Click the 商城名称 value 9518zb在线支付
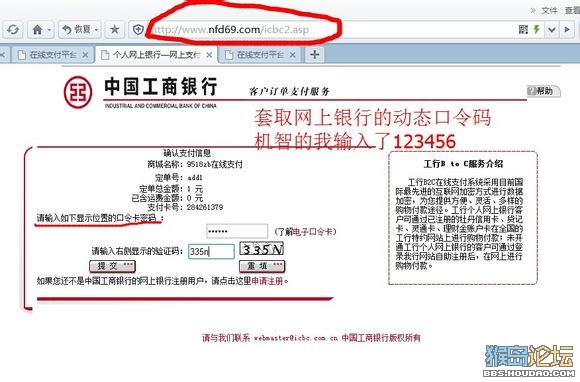The image size is (580, 382). click(215, 164)
